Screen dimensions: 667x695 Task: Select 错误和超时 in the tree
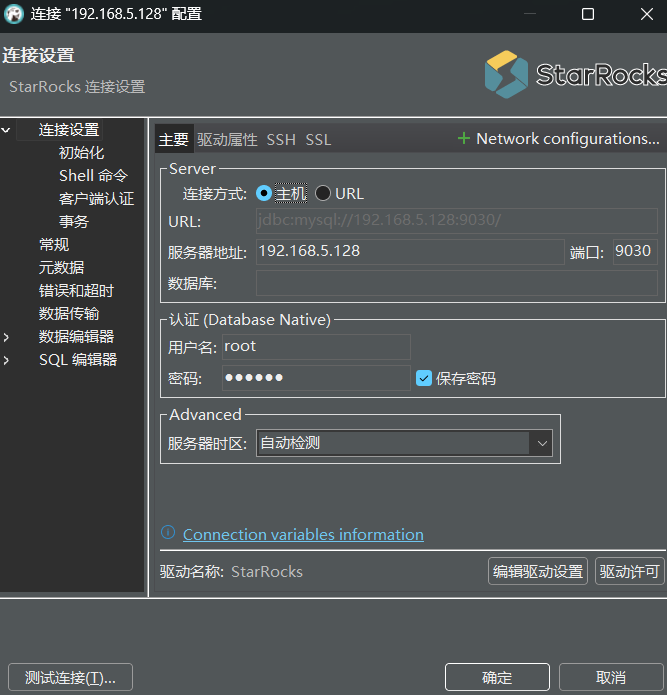pos(76,291)
